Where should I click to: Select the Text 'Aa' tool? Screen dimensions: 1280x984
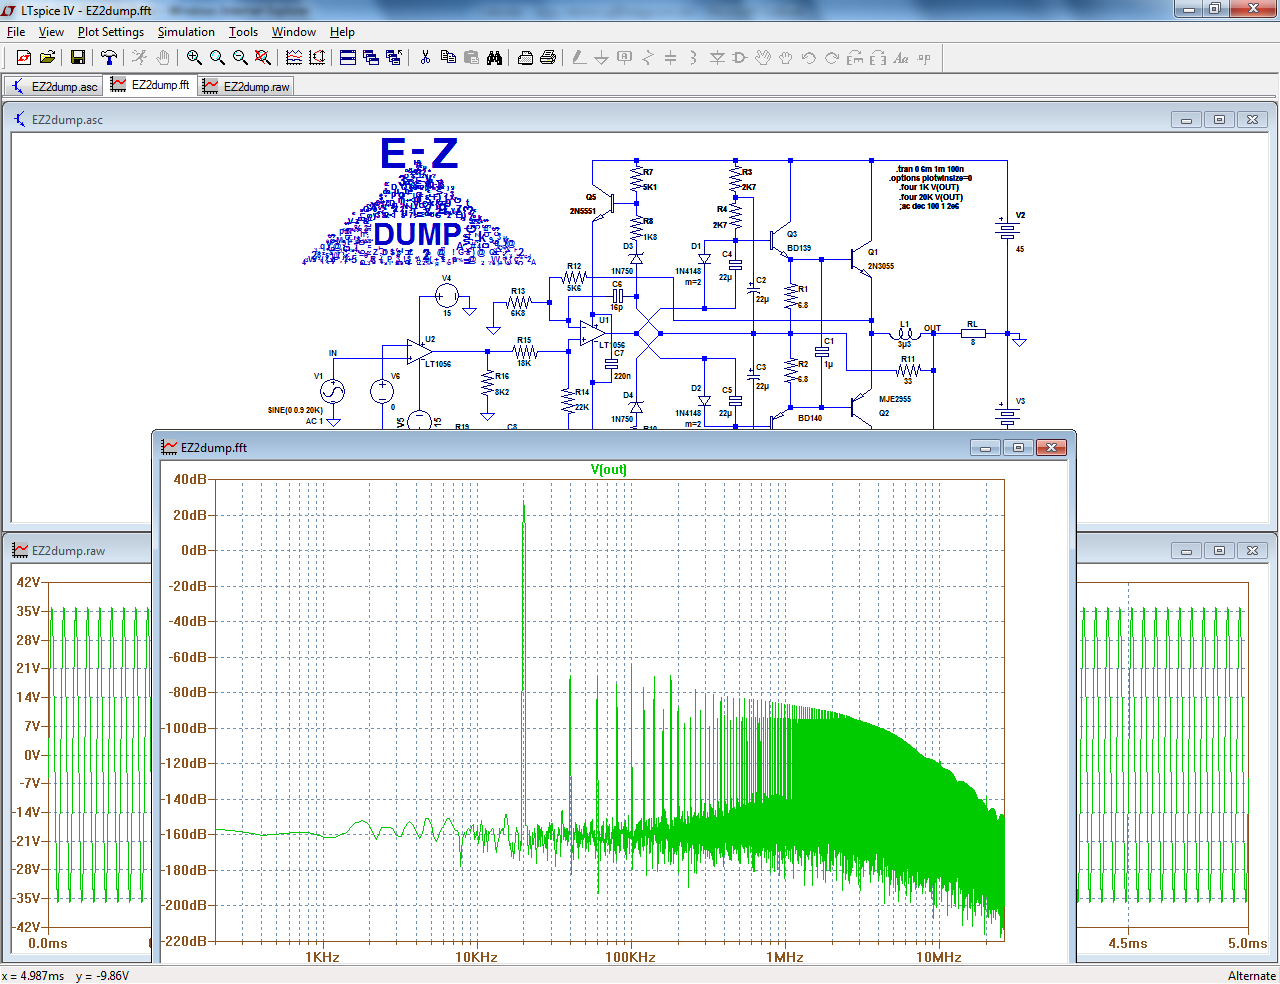point(901,58)
